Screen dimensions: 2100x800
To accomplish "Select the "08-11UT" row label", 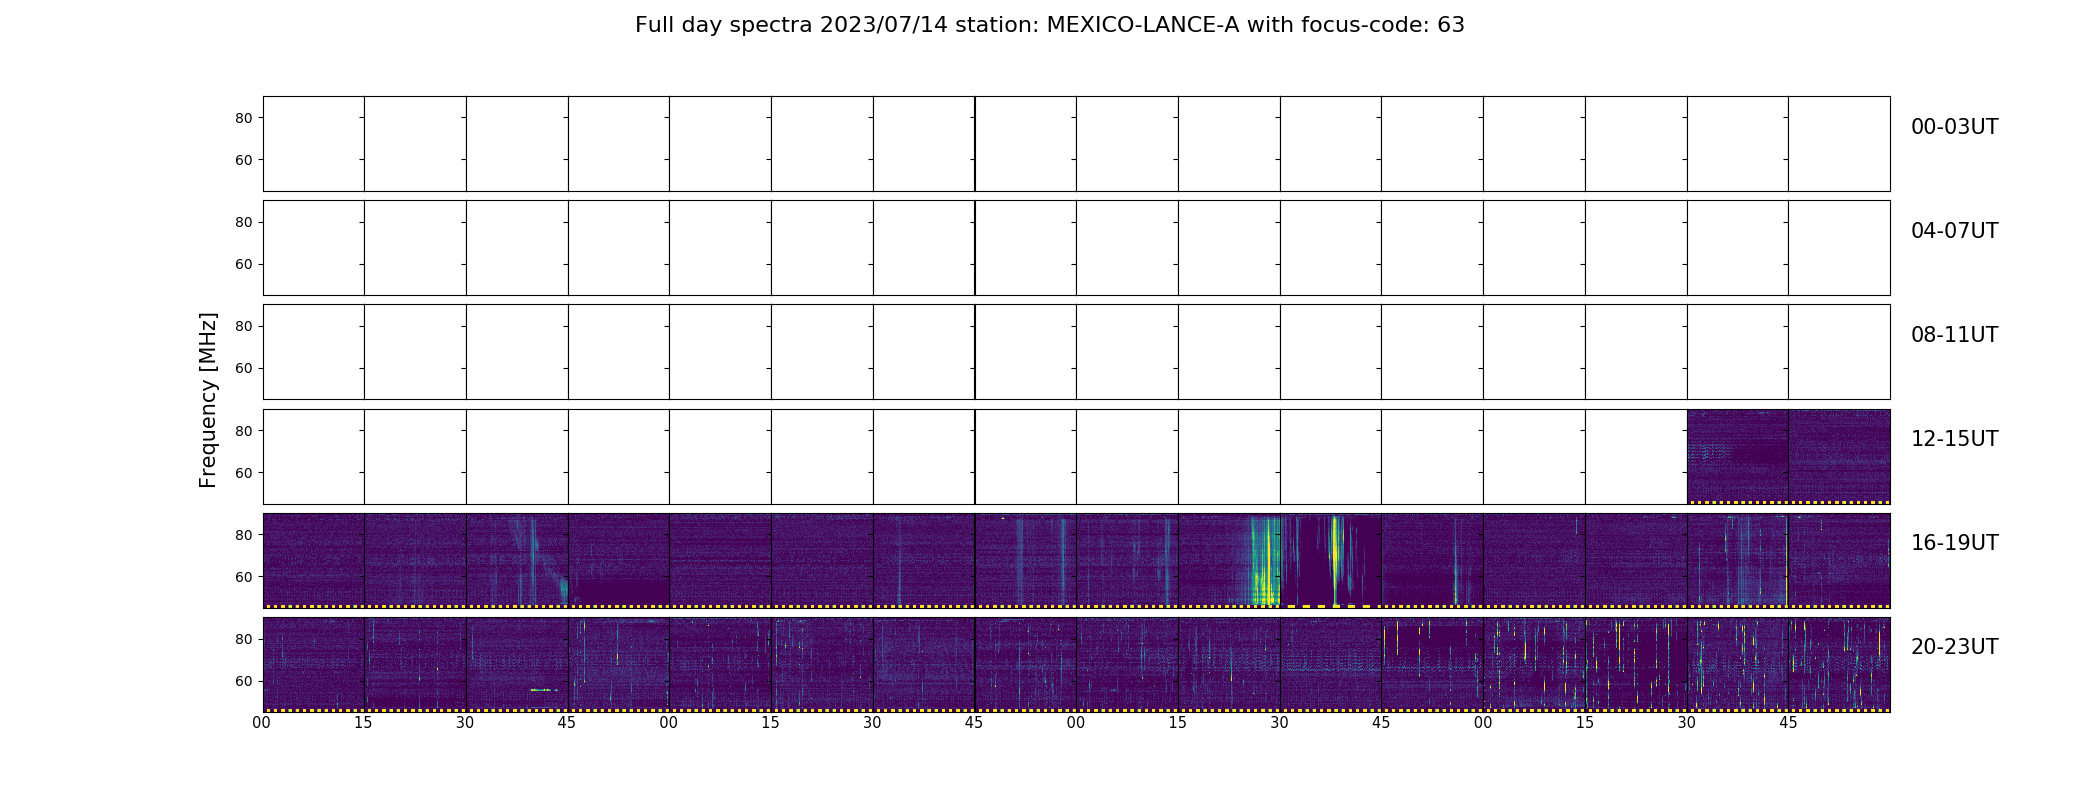I will pos(1954,335).
